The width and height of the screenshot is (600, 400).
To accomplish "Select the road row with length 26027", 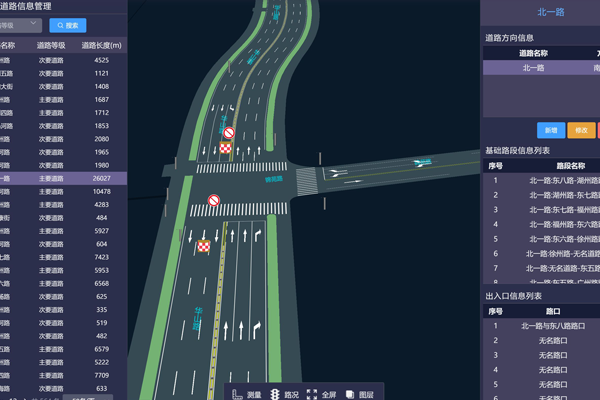I will tap(62, 178).
